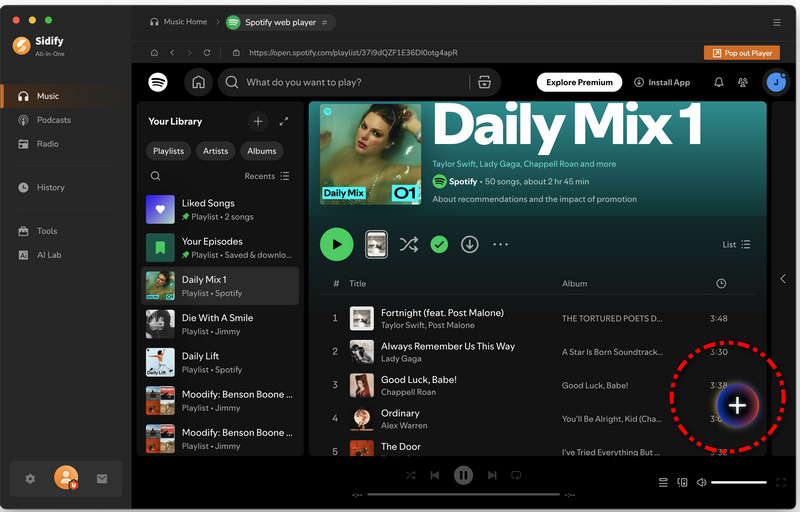Open the Spotify profile avatar J
The width and height of the screenshot is (800, 512).
tap(776, 82)
